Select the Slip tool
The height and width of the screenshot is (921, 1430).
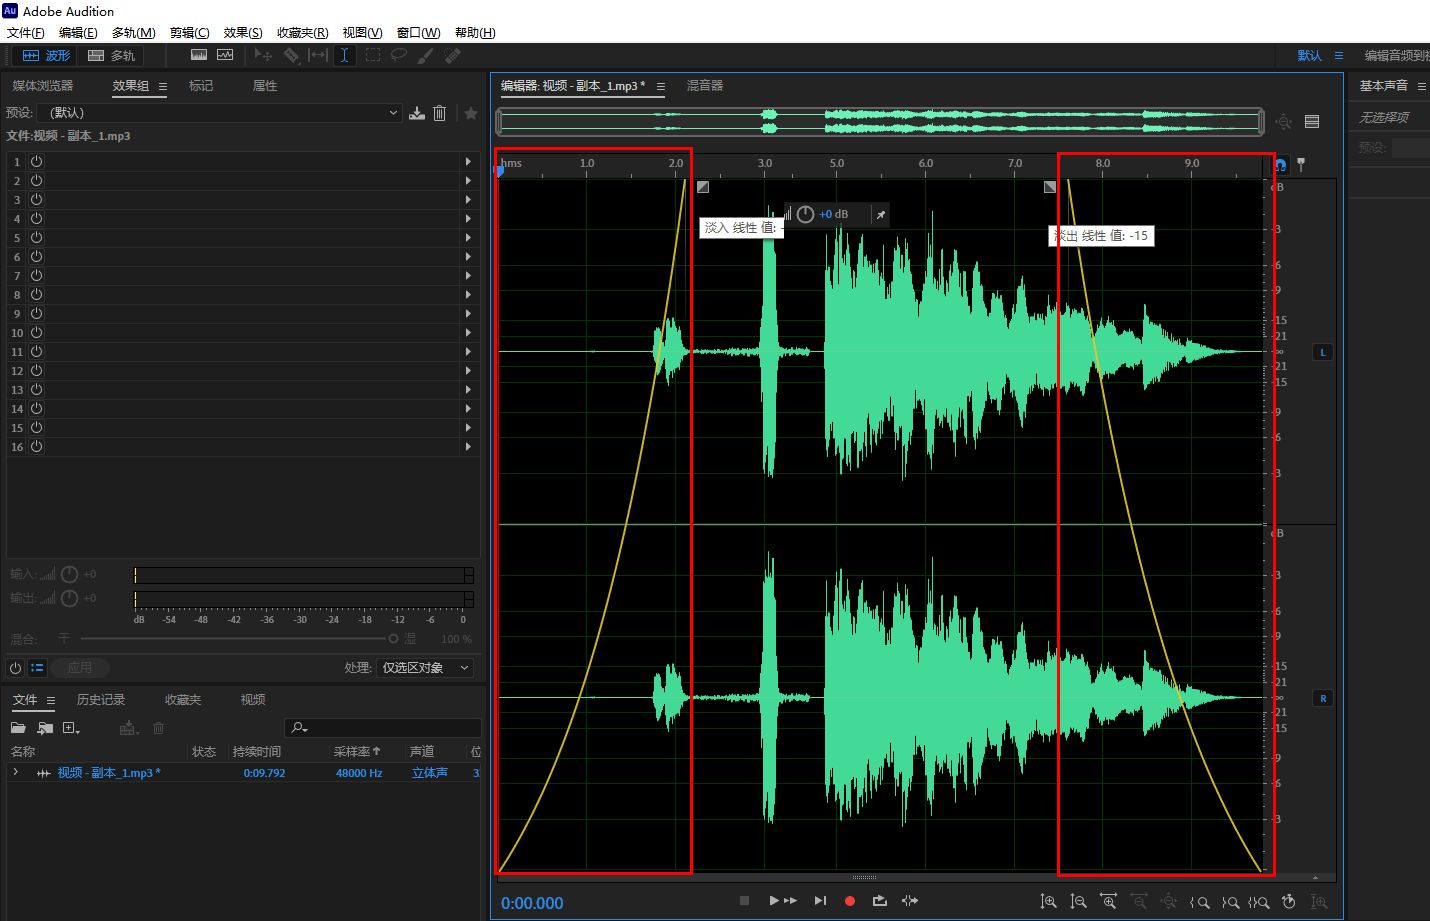point(318,55)
